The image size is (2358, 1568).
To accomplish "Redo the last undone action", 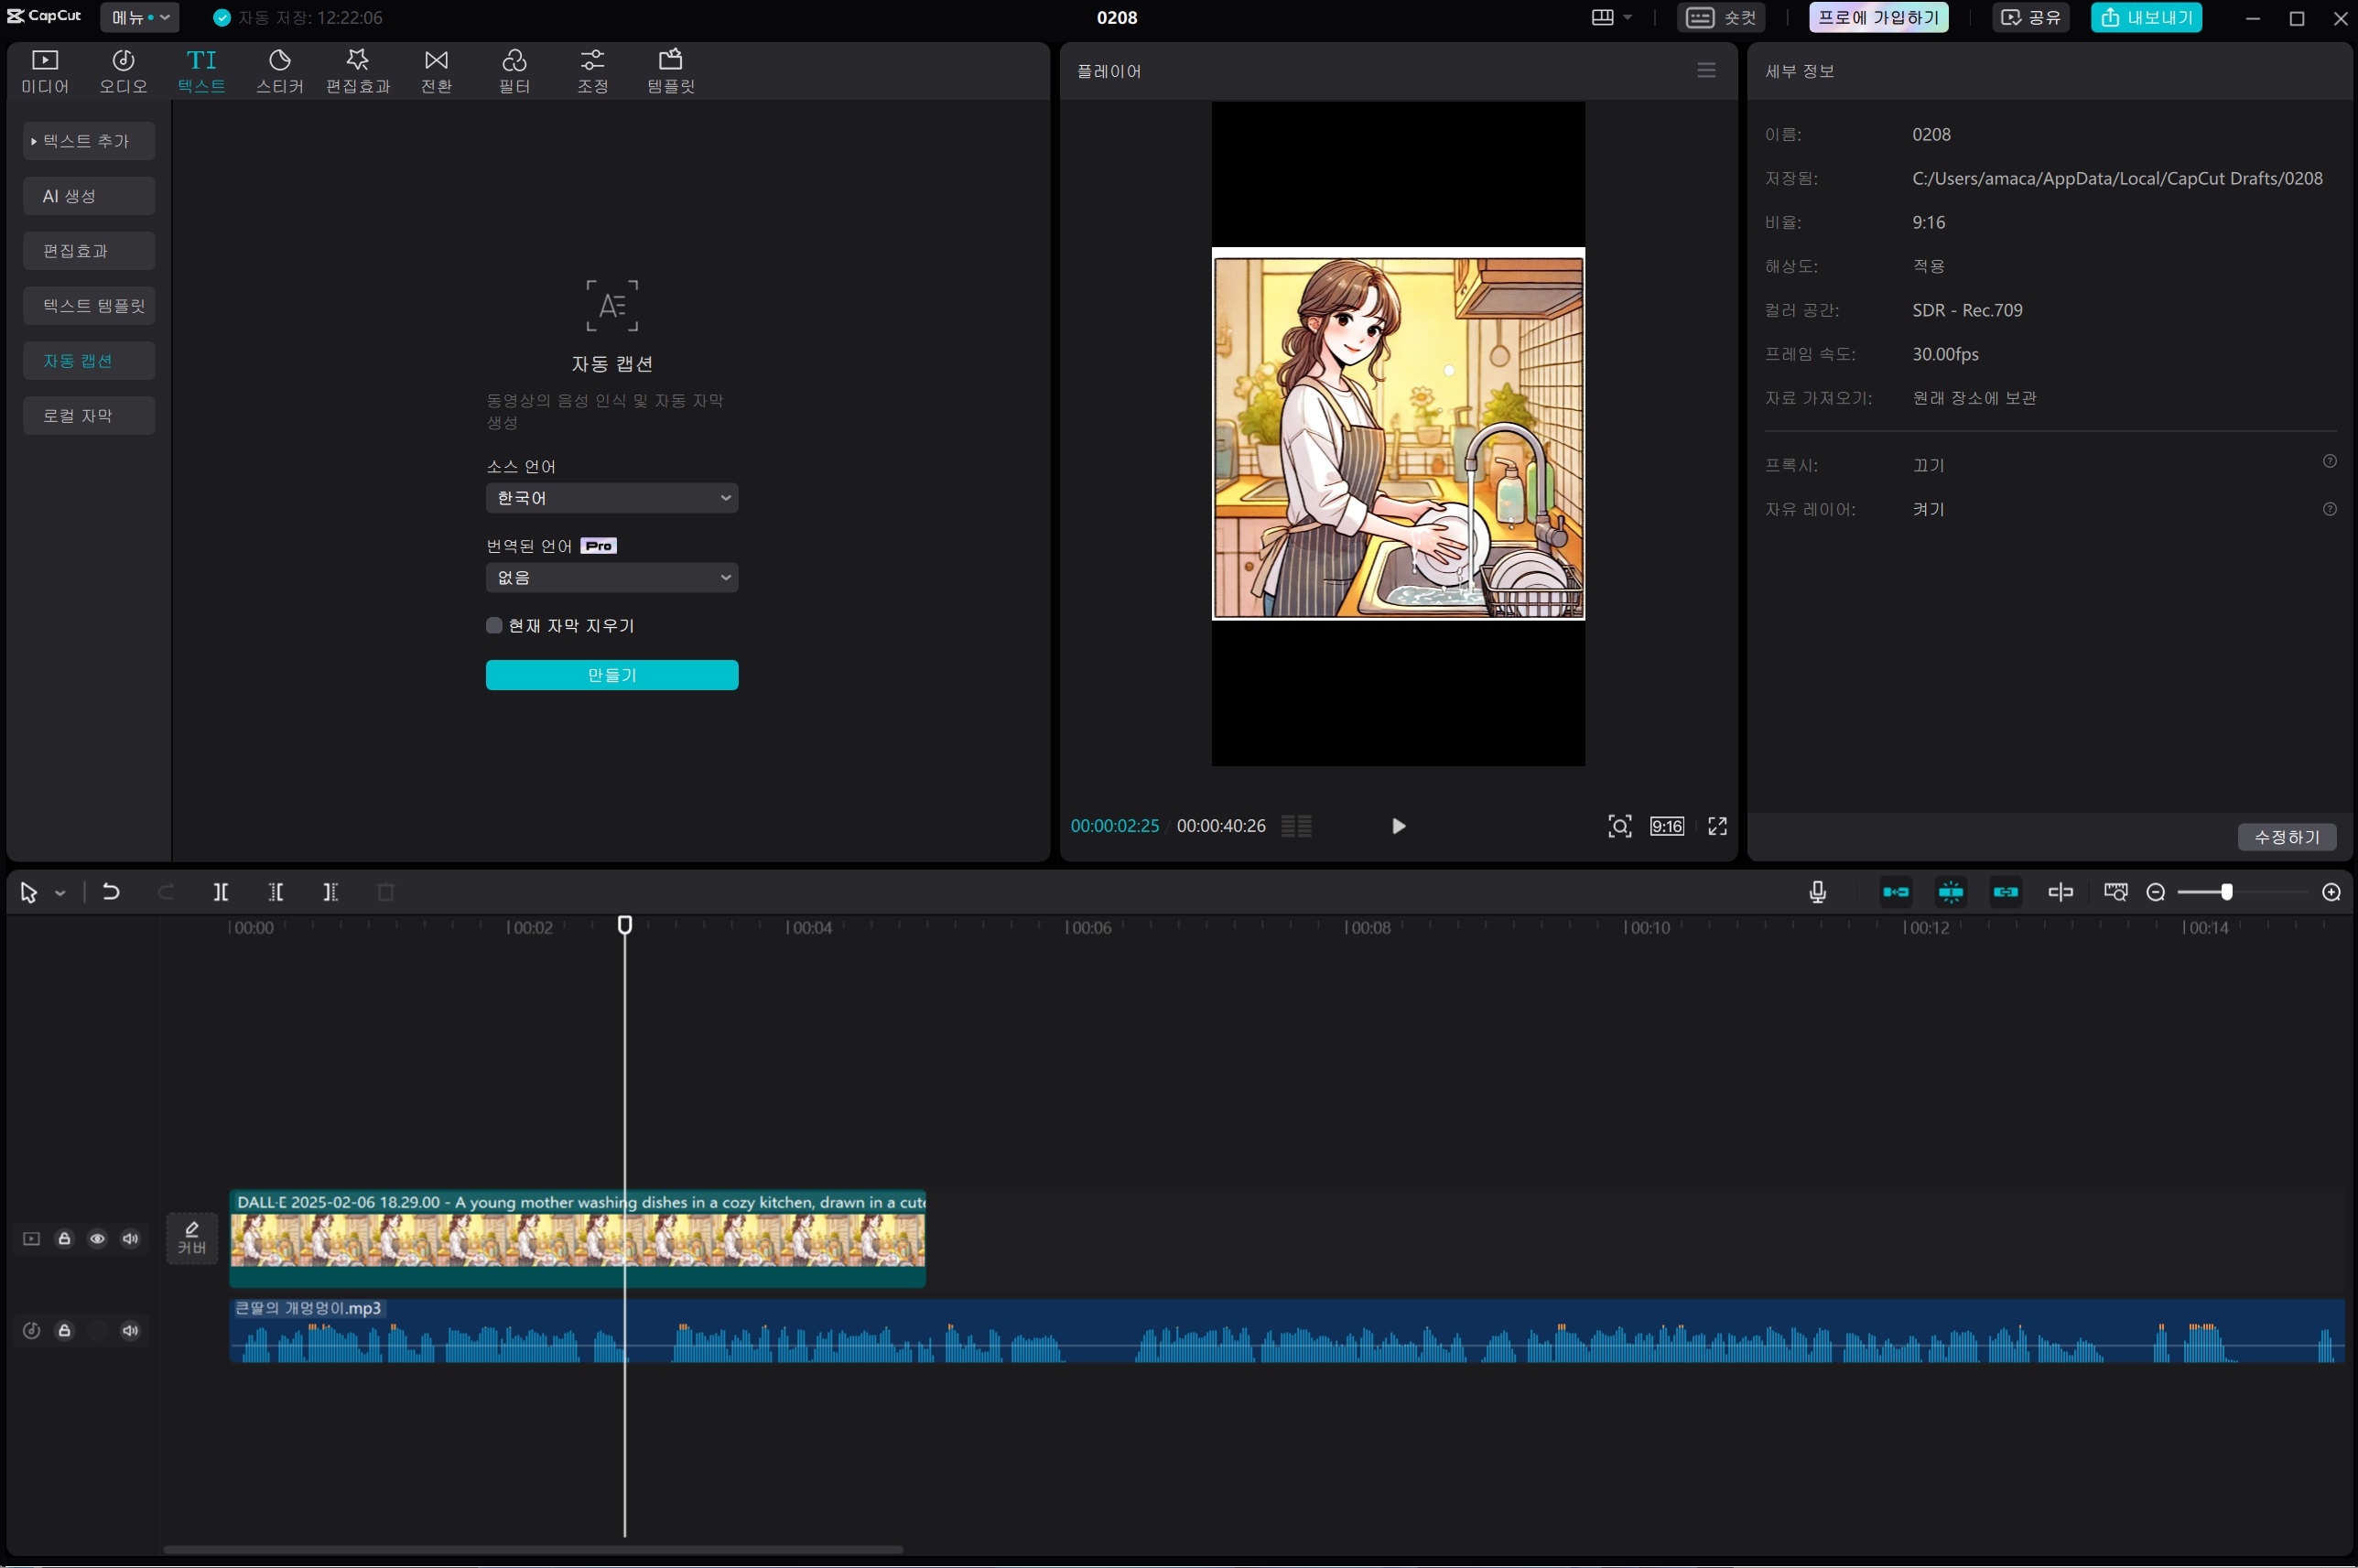I will pos(166,892).
